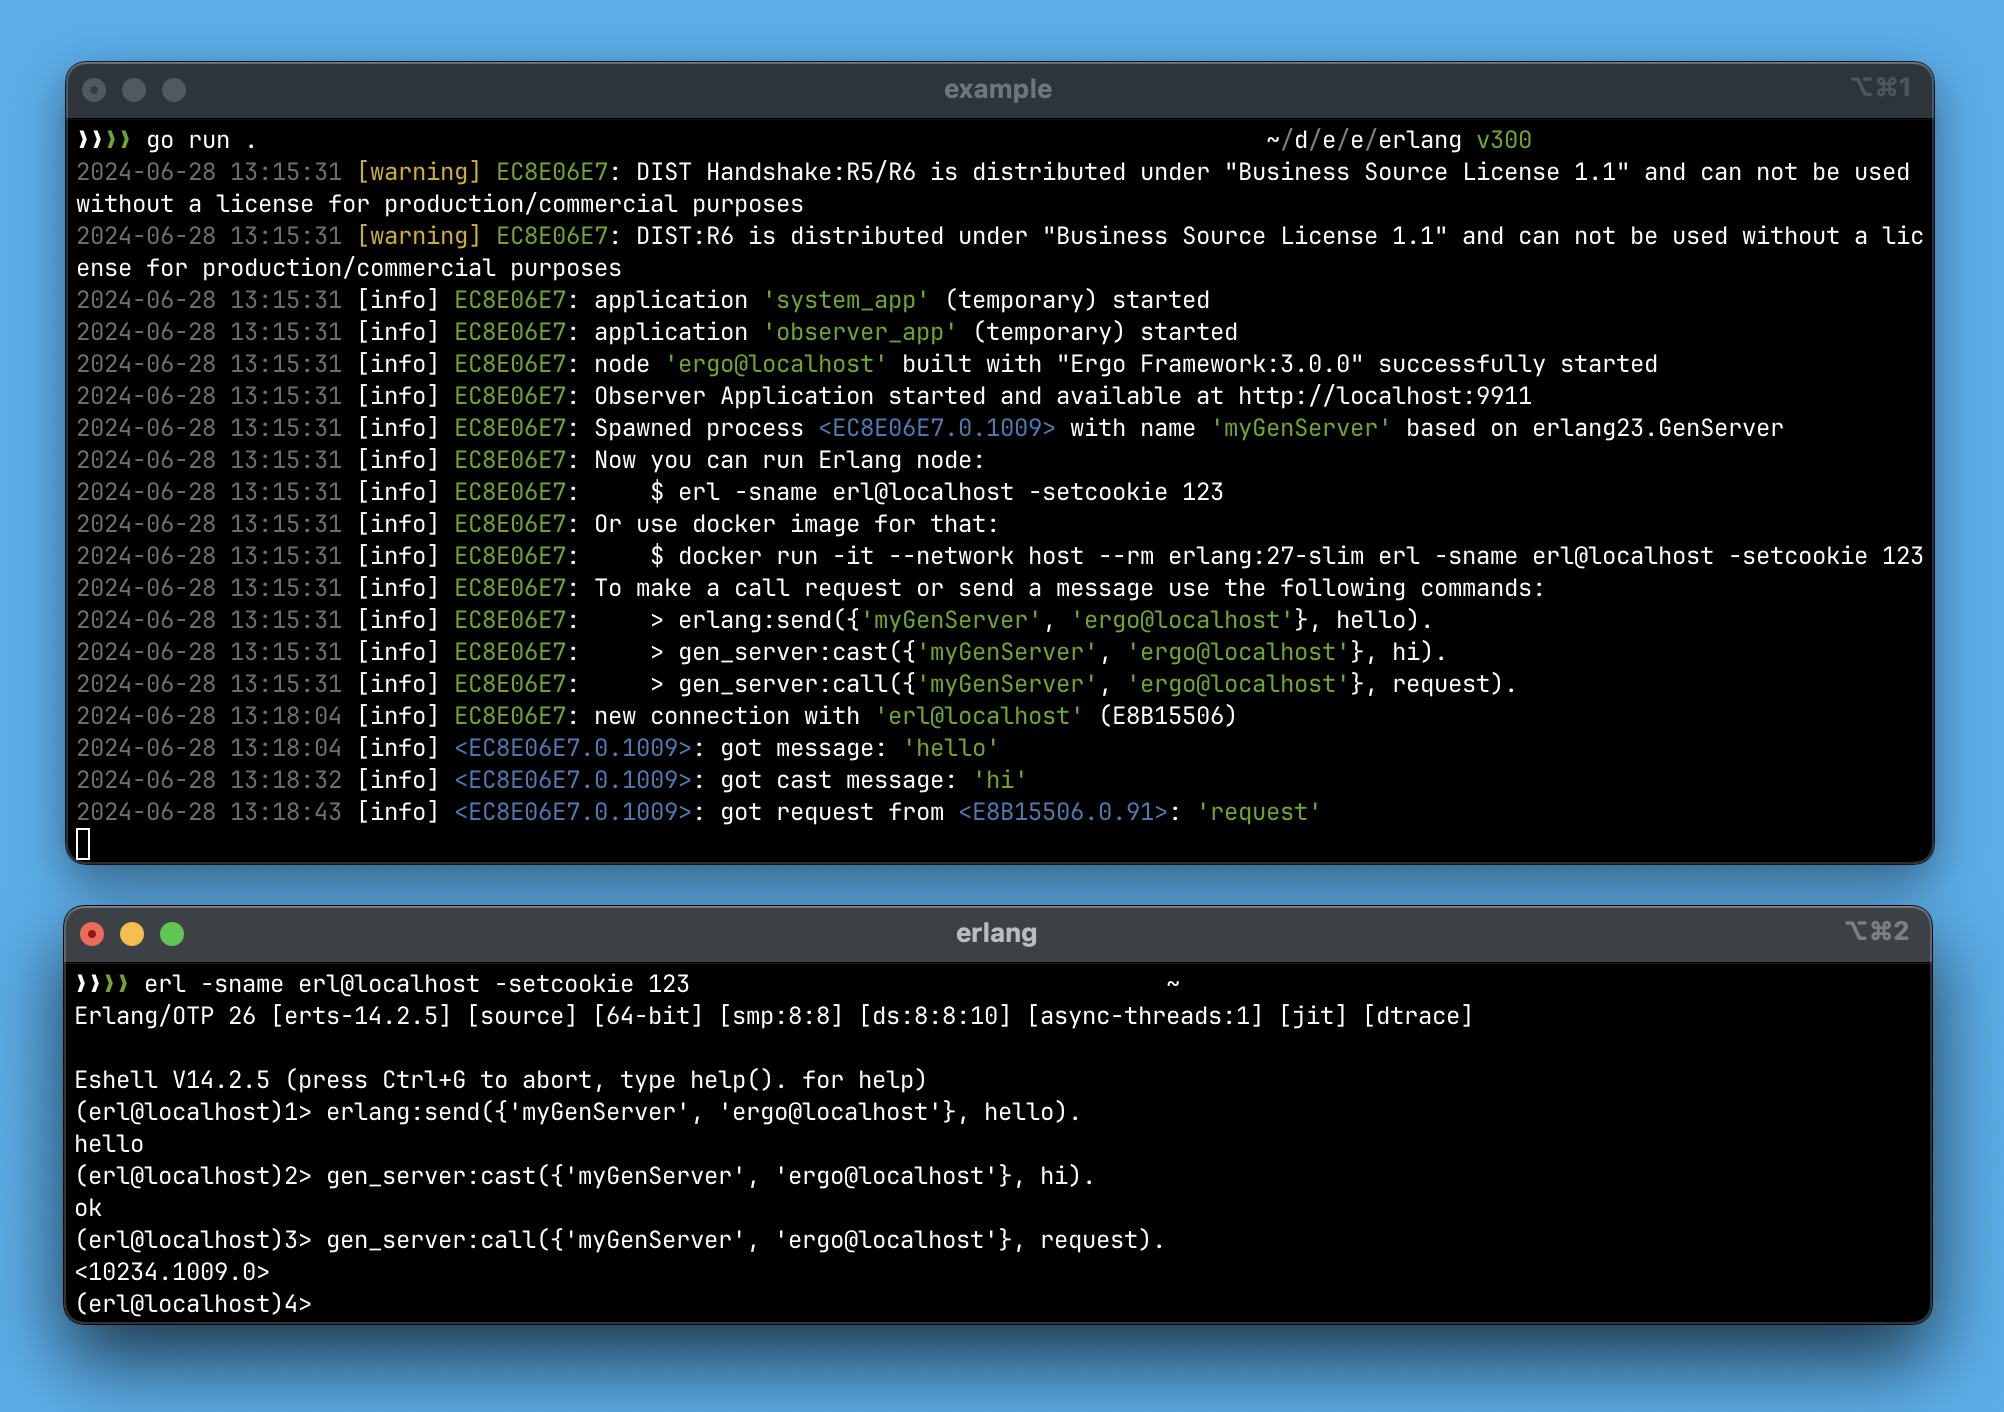Click the third gray button on example window
The width and height of the screenshot is (2004, 1412).
click(174, 90)
